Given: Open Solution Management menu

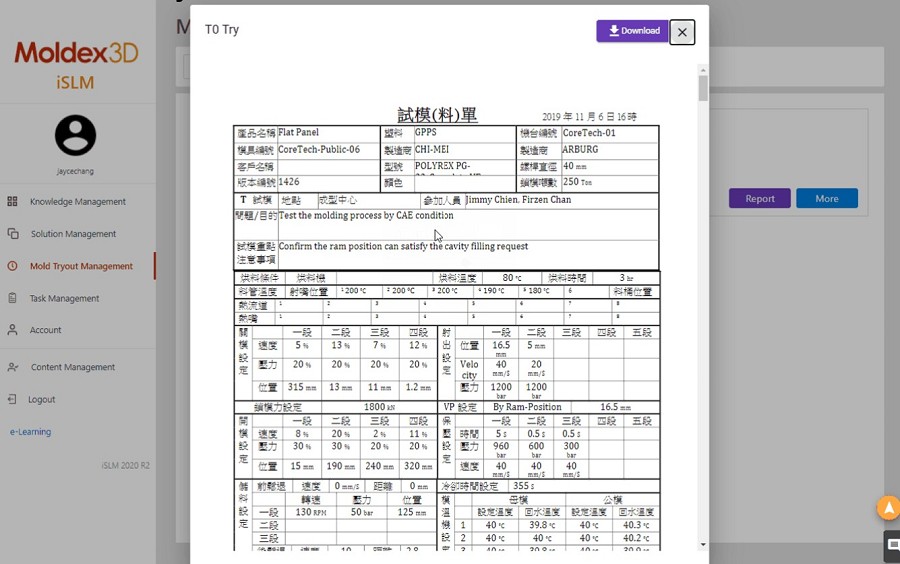Looking at the screenshot, I should [73, 234].
